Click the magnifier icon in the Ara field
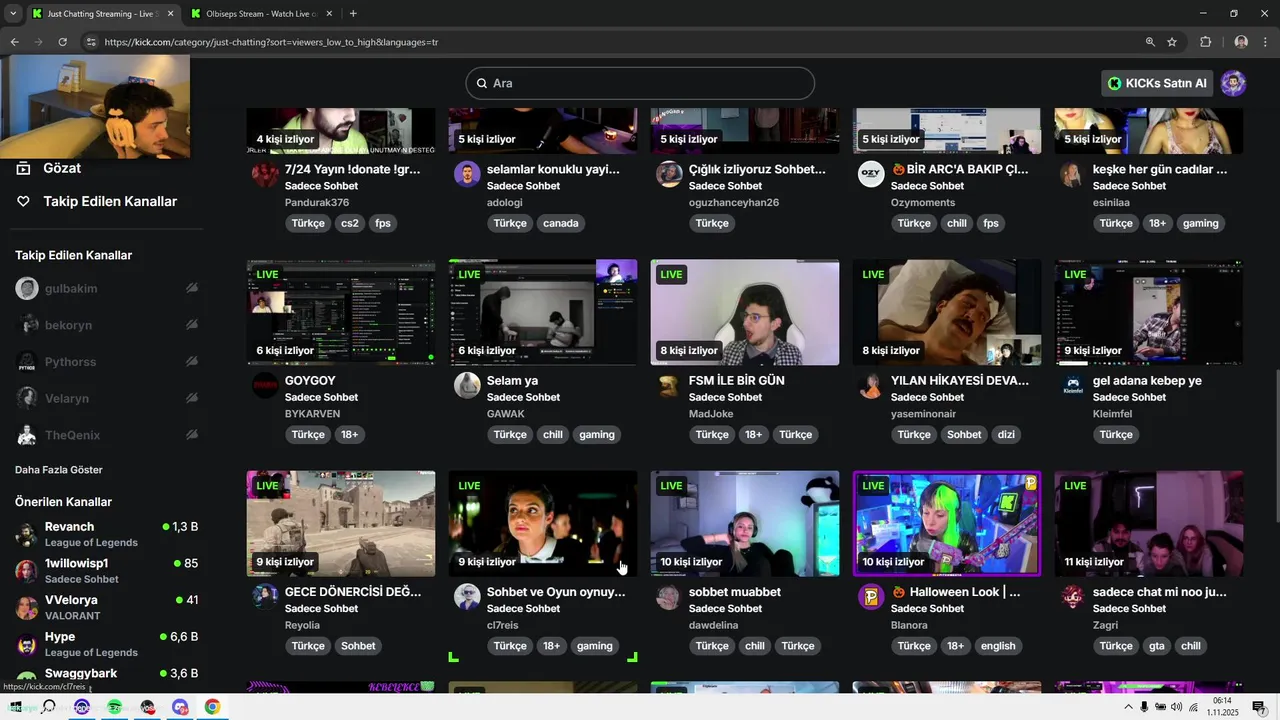The height and width of the screenshot is (720, 1280). [x=481, y=83]
